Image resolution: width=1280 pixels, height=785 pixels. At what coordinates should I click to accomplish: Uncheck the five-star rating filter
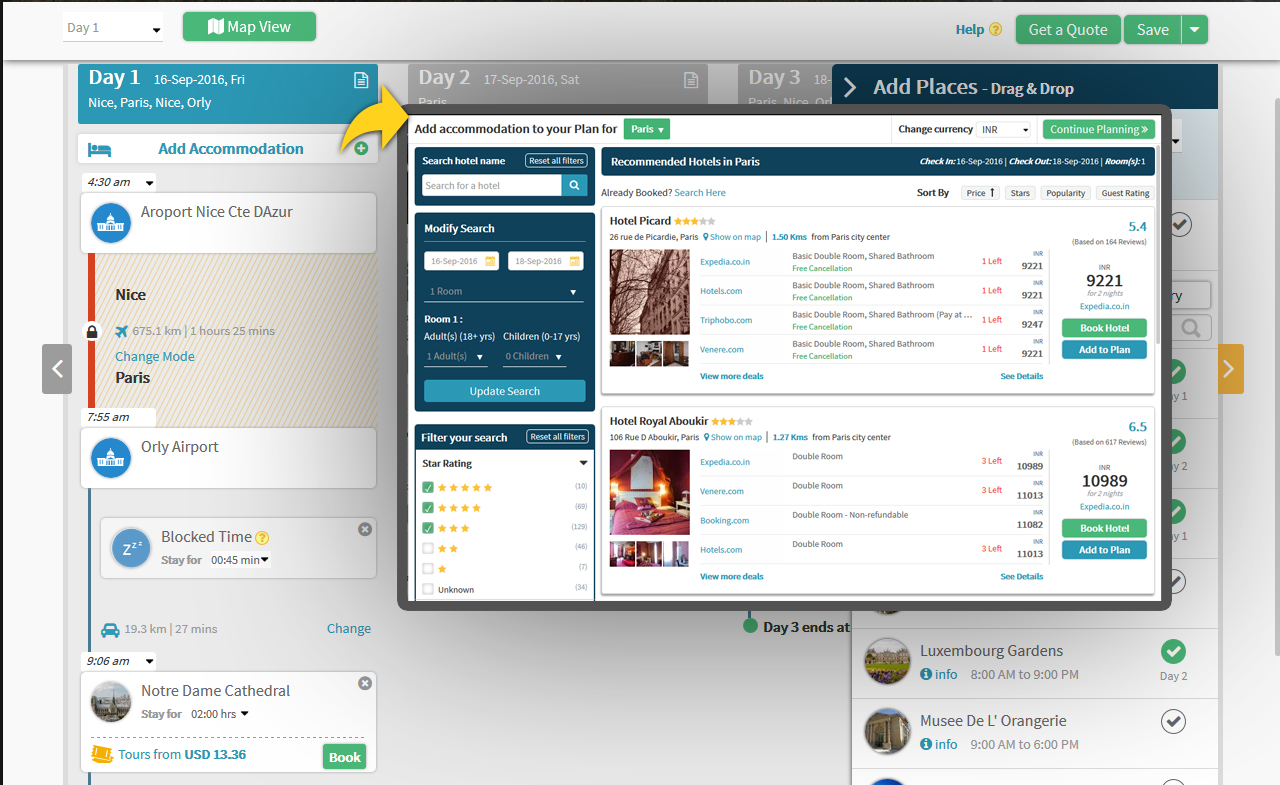428,488
